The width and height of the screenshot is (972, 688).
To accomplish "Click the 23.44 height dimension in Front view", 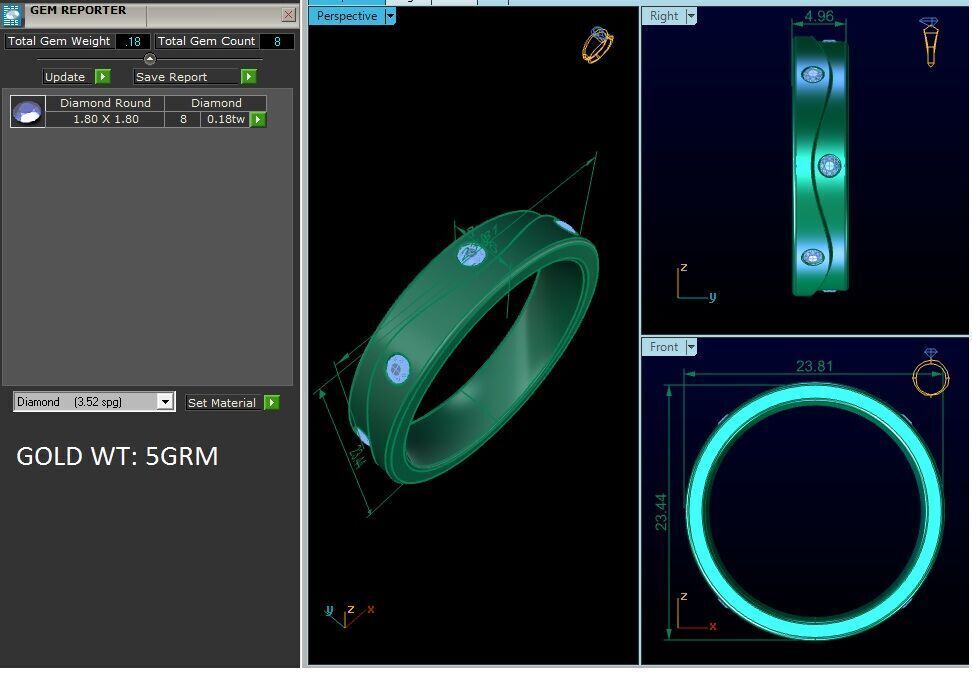I will (x=661, y=512).
